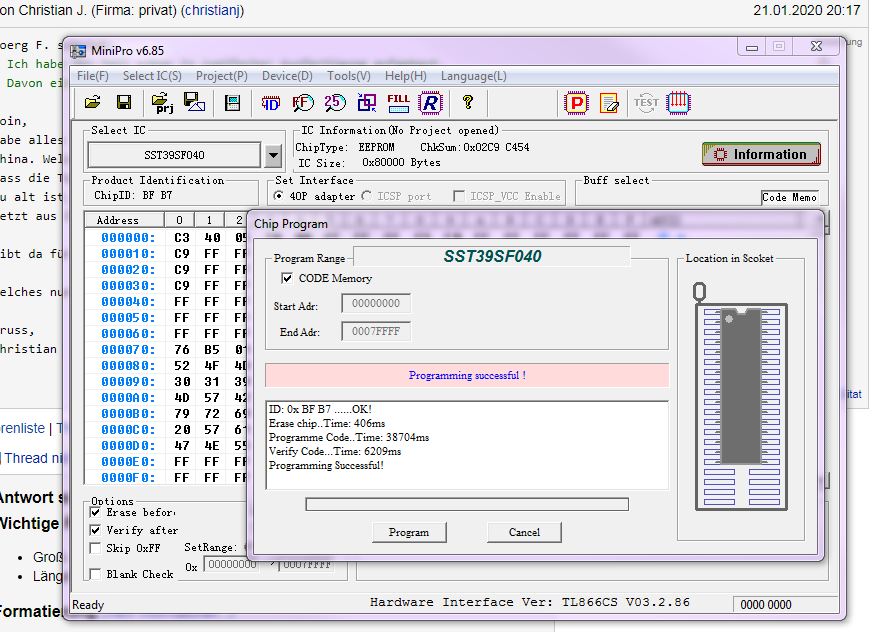This screenshot has width=873, height=632.
Task: Open the Tools(V) menu
Action: pyautogui.click(x=349, y=76)
